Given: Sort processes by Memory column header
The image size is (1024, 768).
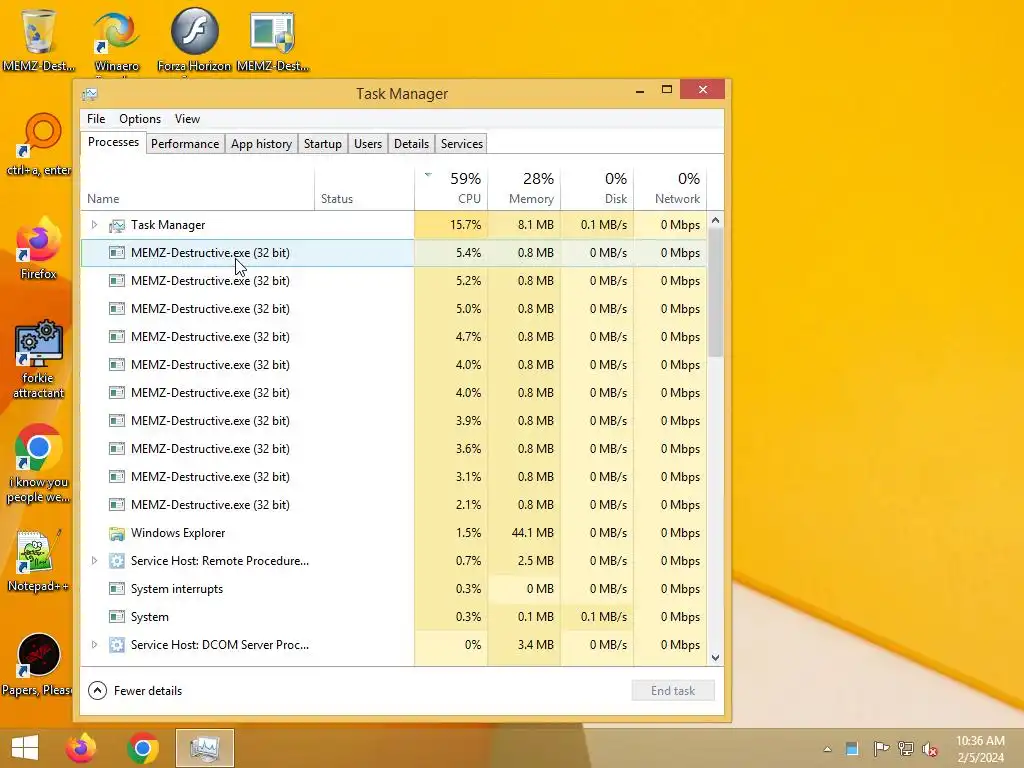Looking at the screenshot, I should click(x=524, y=188).
